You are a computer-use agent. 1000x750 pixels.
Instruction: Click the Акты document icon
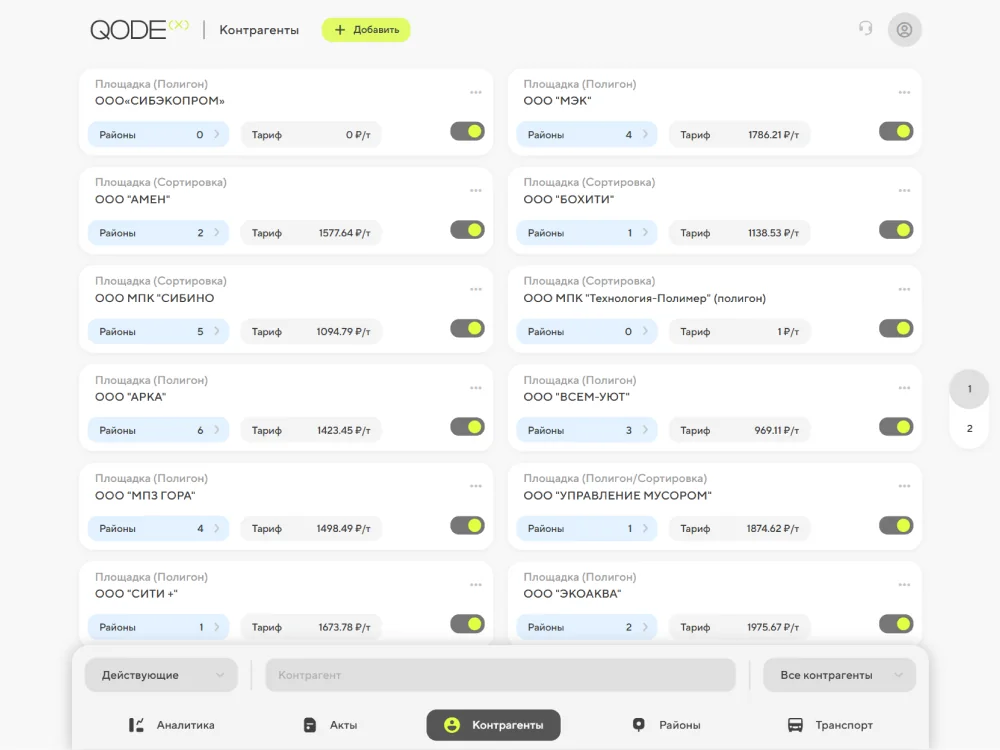coord(310,725)
